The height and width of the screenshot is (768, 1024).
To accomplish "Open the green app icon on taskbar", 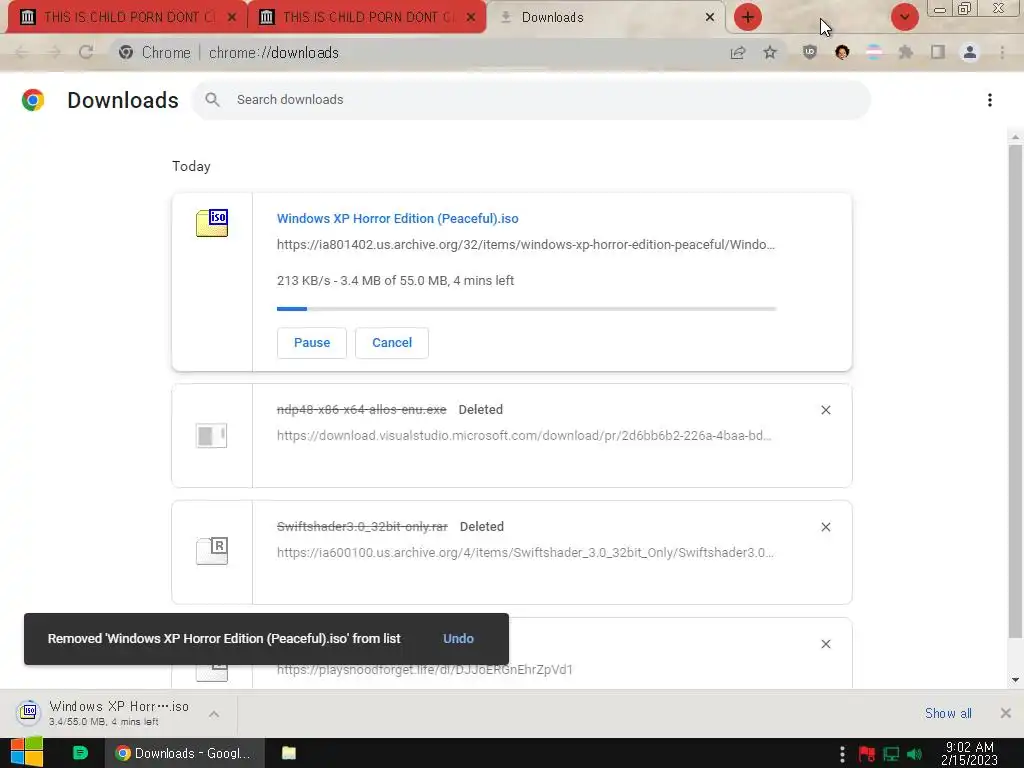I will pos(80,753).
